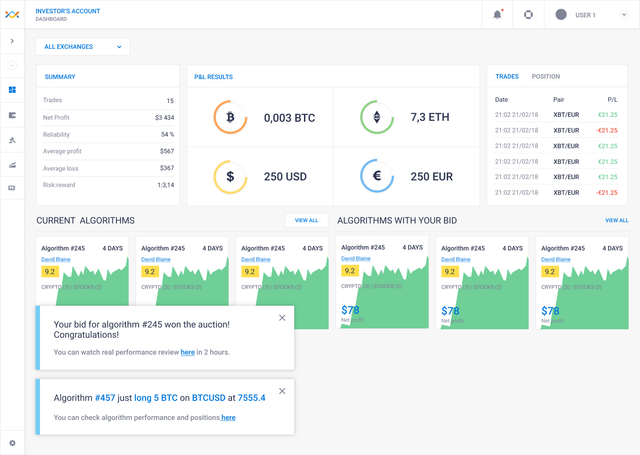This screenshot has width=640, height=455.
Task: Close the Algorithm #457 notification
Action: click(x=282, y=391)
